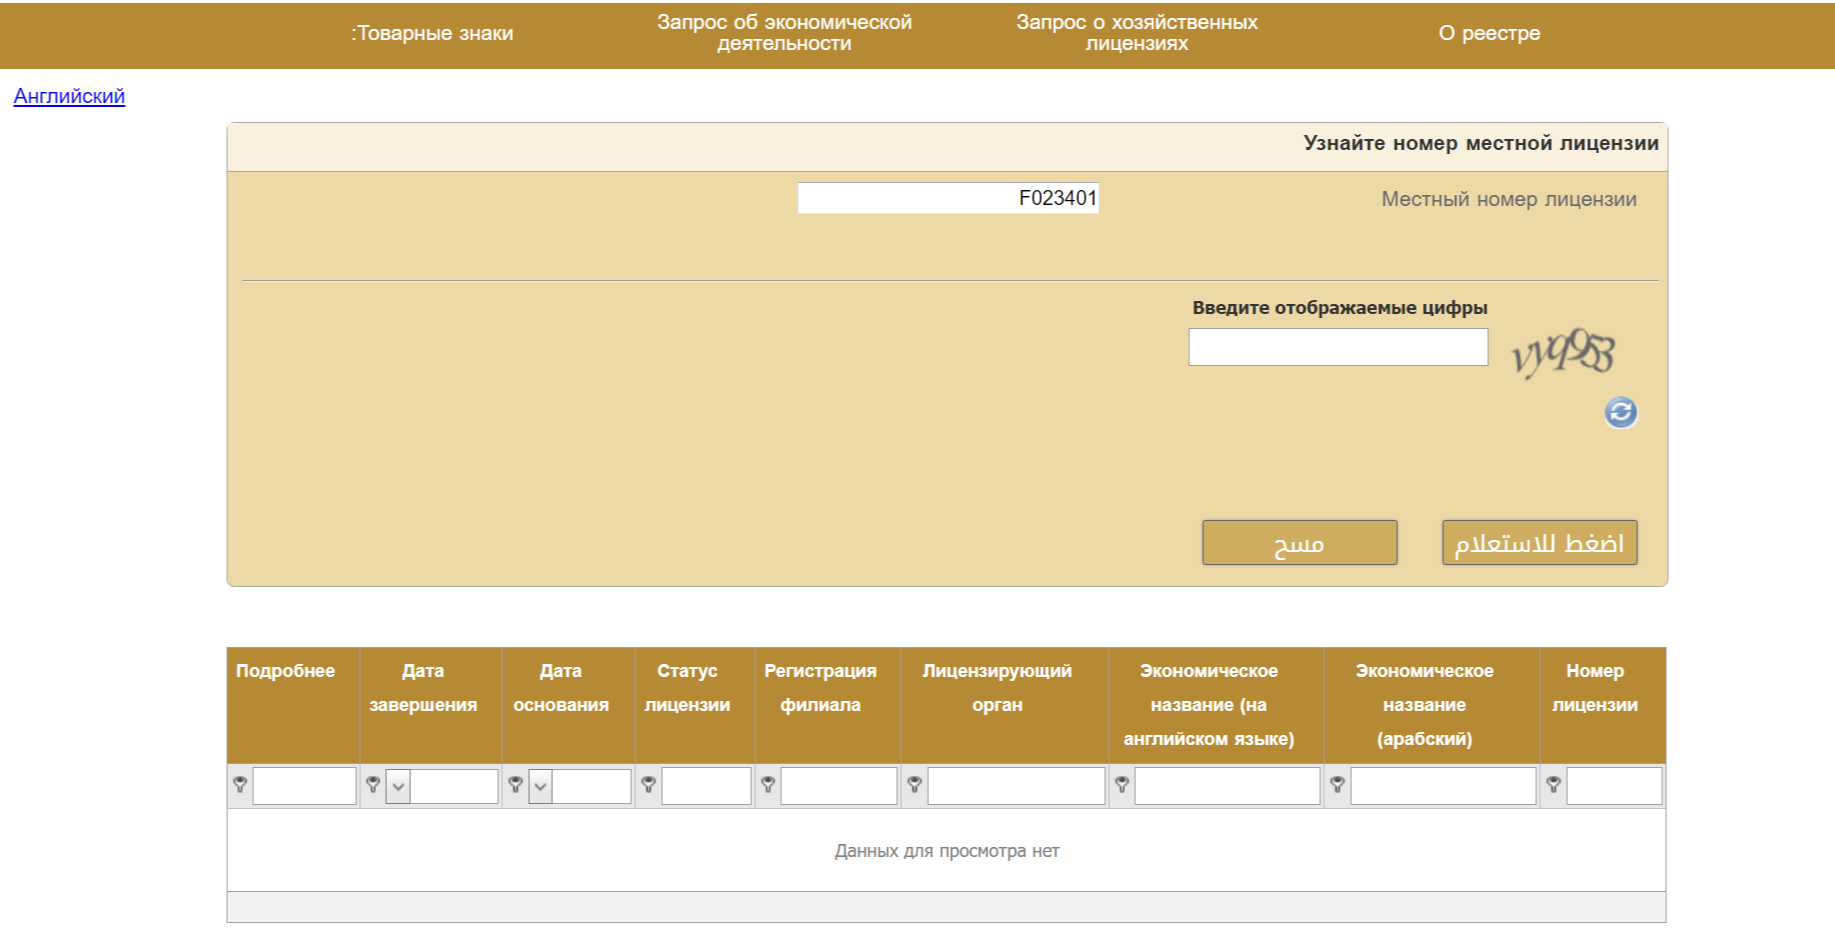Open Товарные знаки menu
This screenshot has height=949, width=1835.
pyautogui.click(x=432, y=33)
